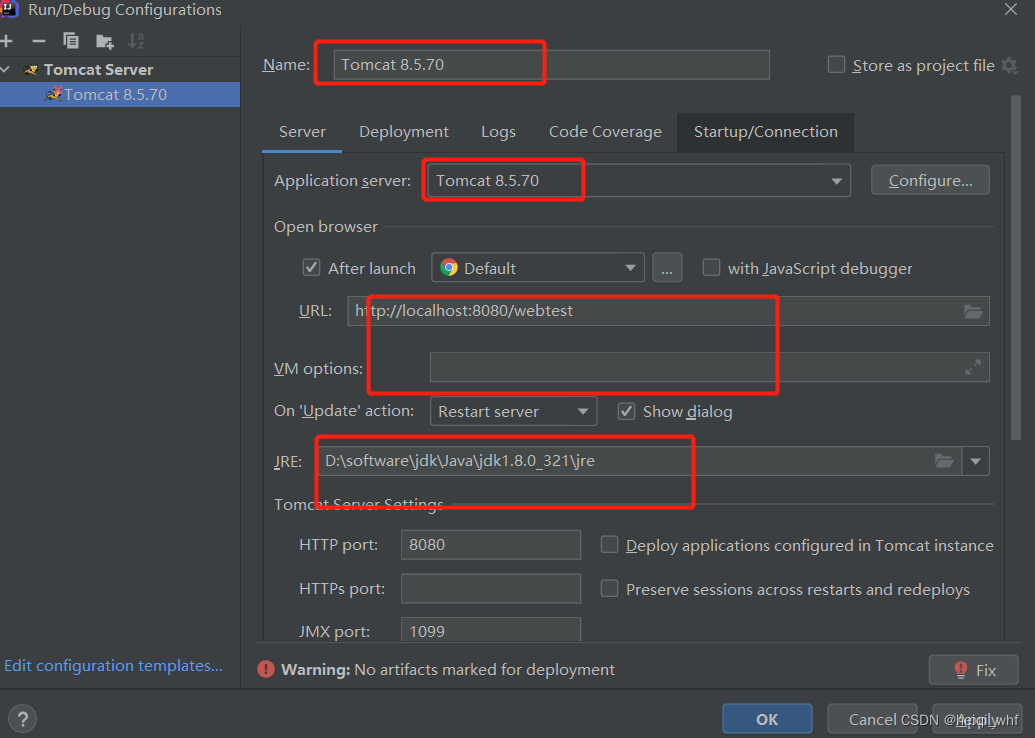
Task: Select Tomcat 8.5.70 in the configuration tree
Action: [119, 94]
